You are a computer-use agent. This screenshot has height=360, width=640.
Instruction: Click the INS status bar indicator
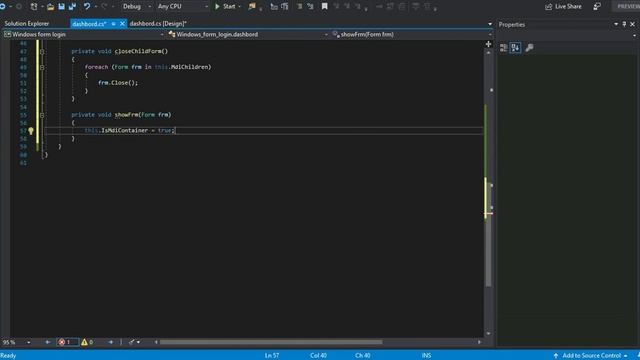(x=426, y=356)
